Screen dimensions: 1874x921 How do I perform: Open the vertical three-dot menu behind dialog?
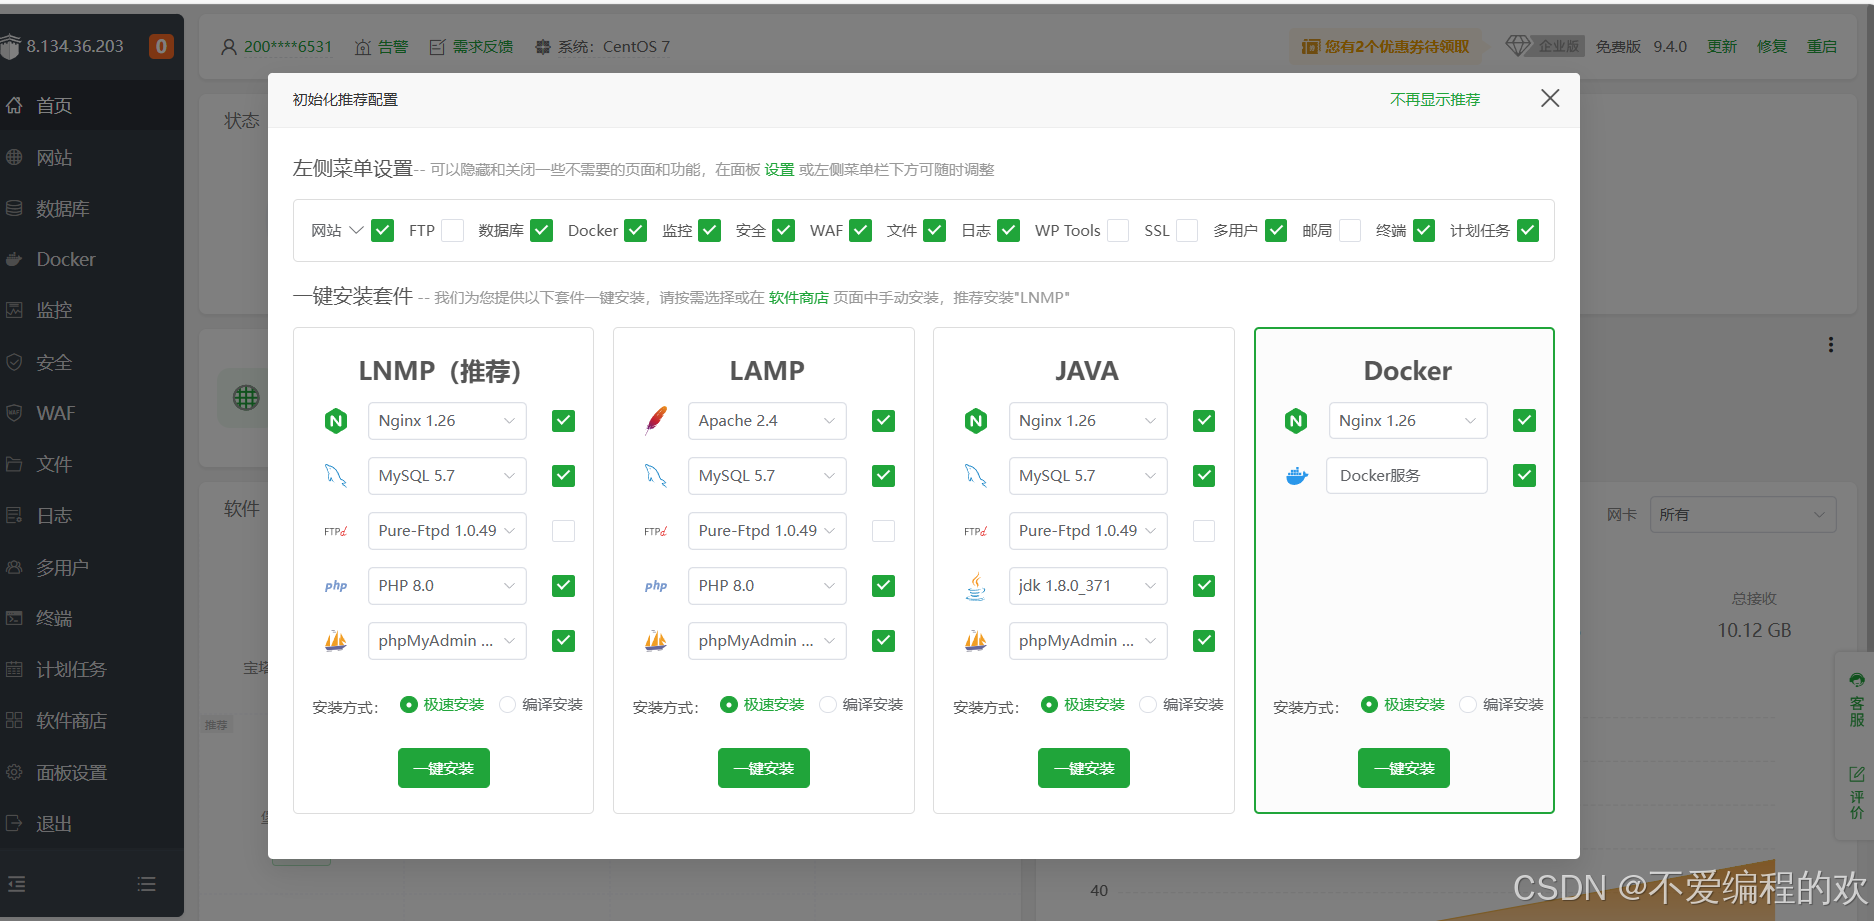coord(1831,345)
